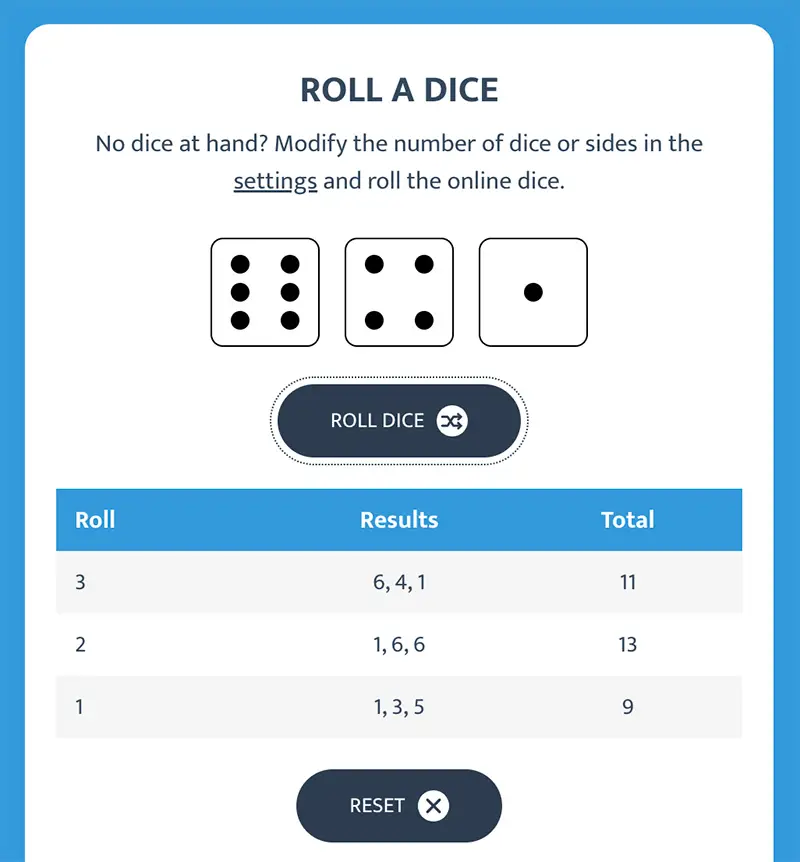Click roll number 3 in the table
The width and height of the screenshot is (800, 862).
tap(81, 582)
